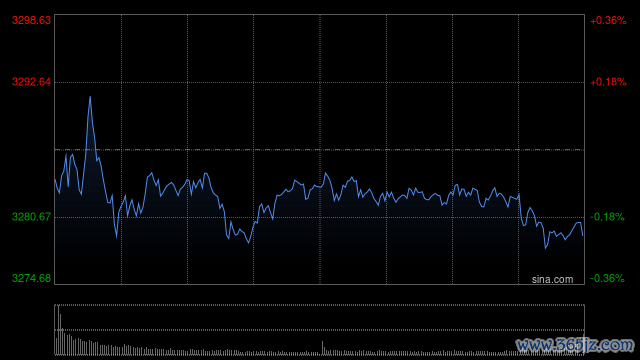640x360 pixels.
Task: Click the 3280.67 green price label
Action: pos(31,216)
